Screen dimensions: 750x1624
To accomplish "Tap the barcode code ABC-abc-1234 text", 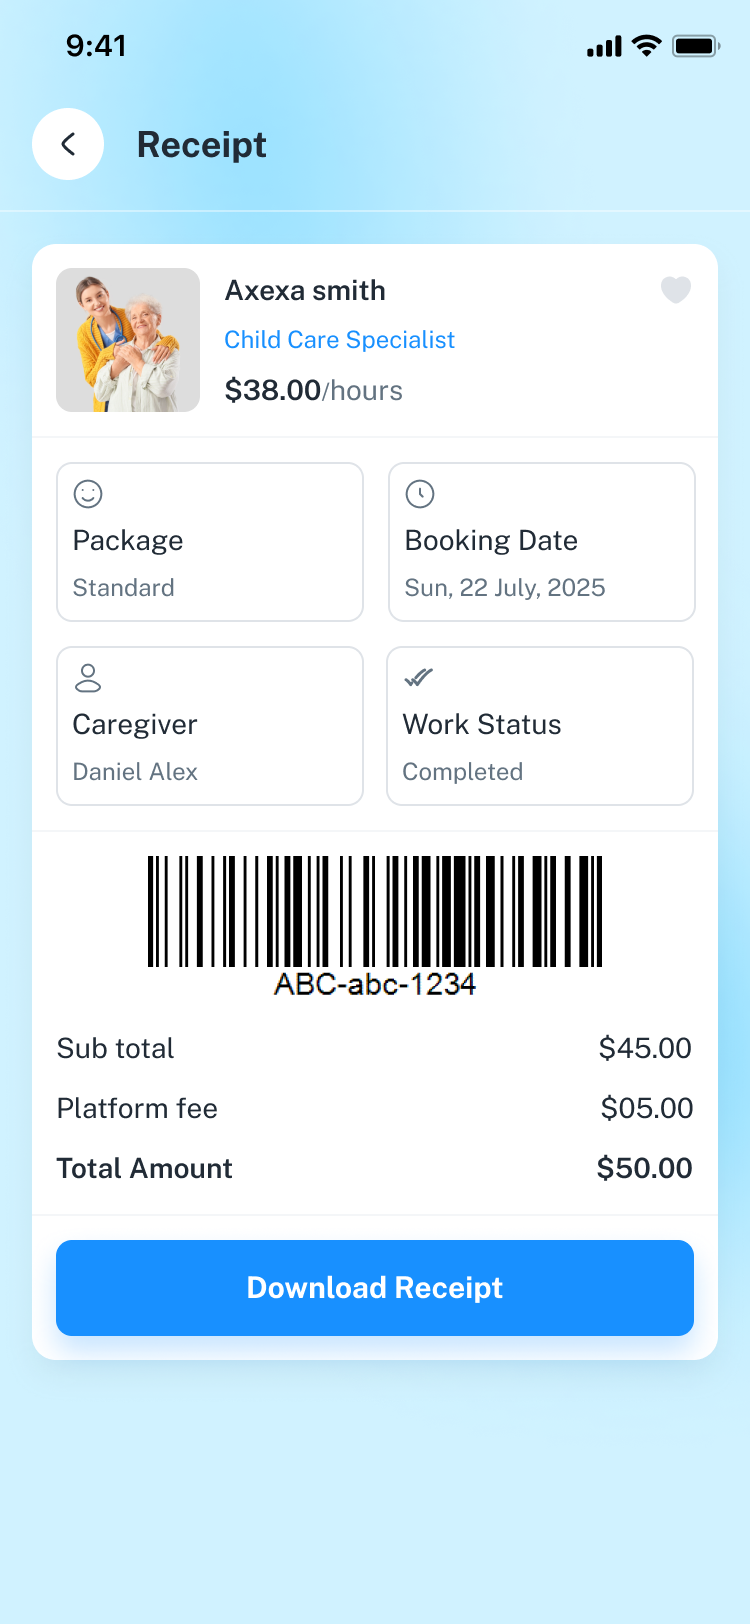I will point(375,985).
